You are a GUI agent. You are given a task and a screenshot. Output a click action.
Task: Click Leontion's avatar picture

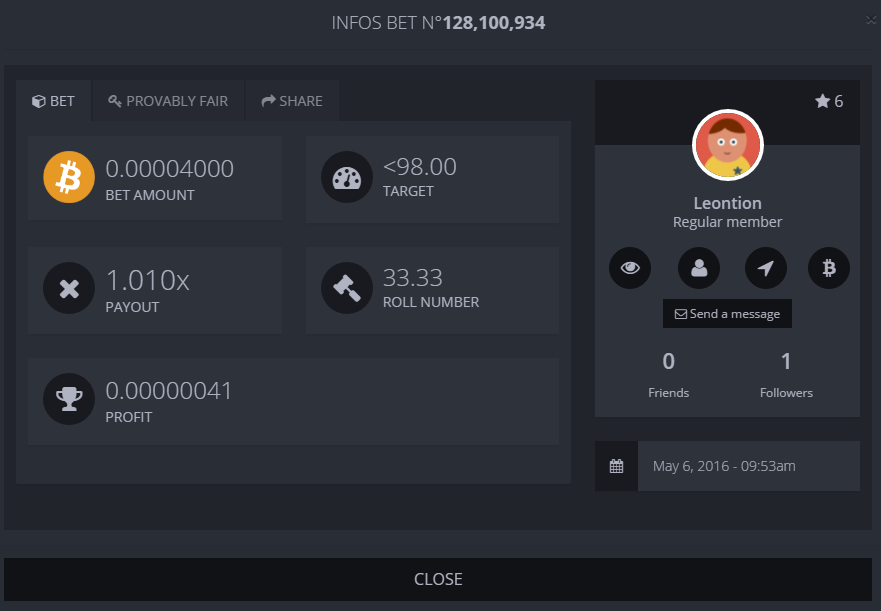(728, 145)
